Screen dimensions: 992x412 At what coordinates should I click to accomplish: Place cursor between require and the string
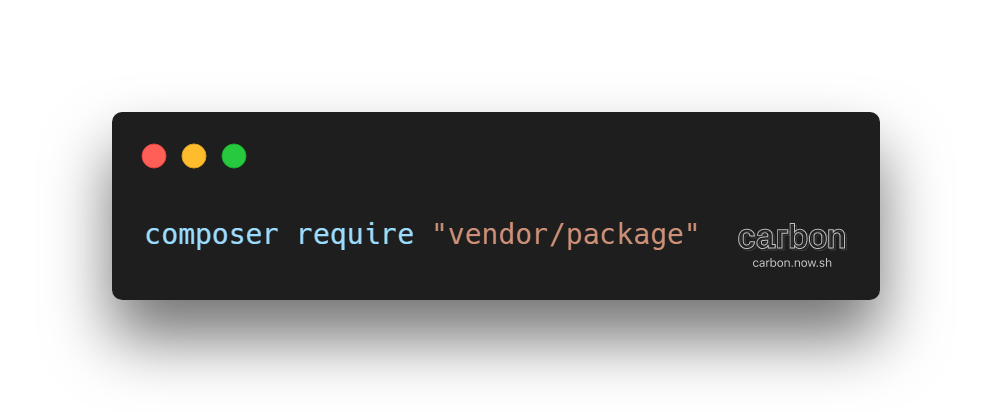(423, 235)
